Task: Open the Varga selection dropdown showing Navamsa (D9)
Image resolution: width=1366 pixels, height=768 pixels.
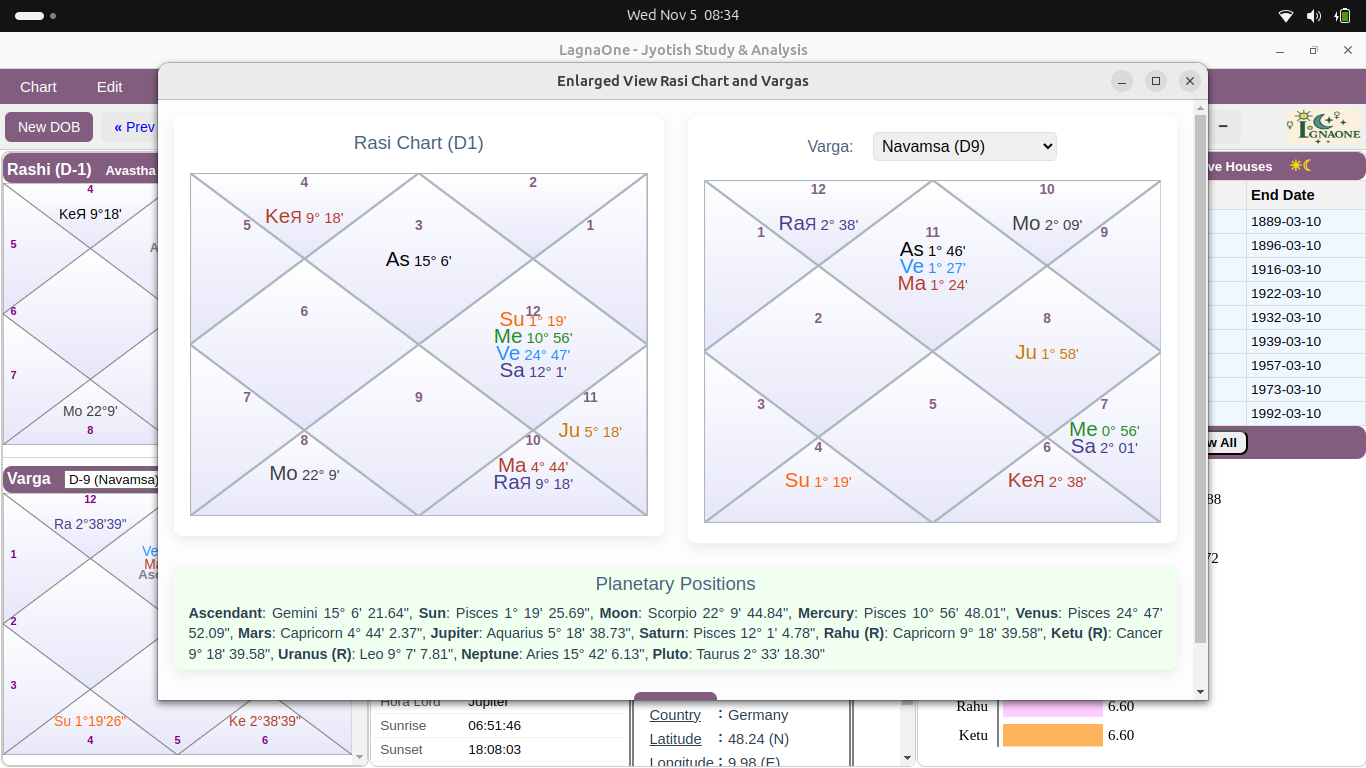Action: coord(964,146)
